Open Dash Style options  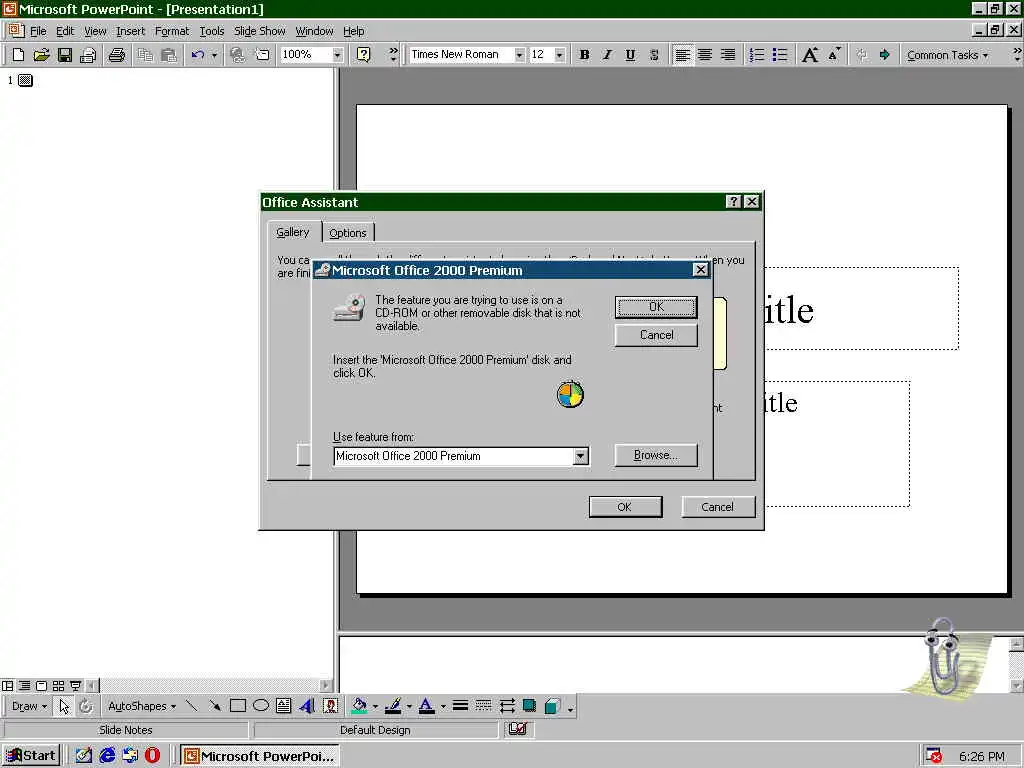pyautogui.click(x=483, y=705)
